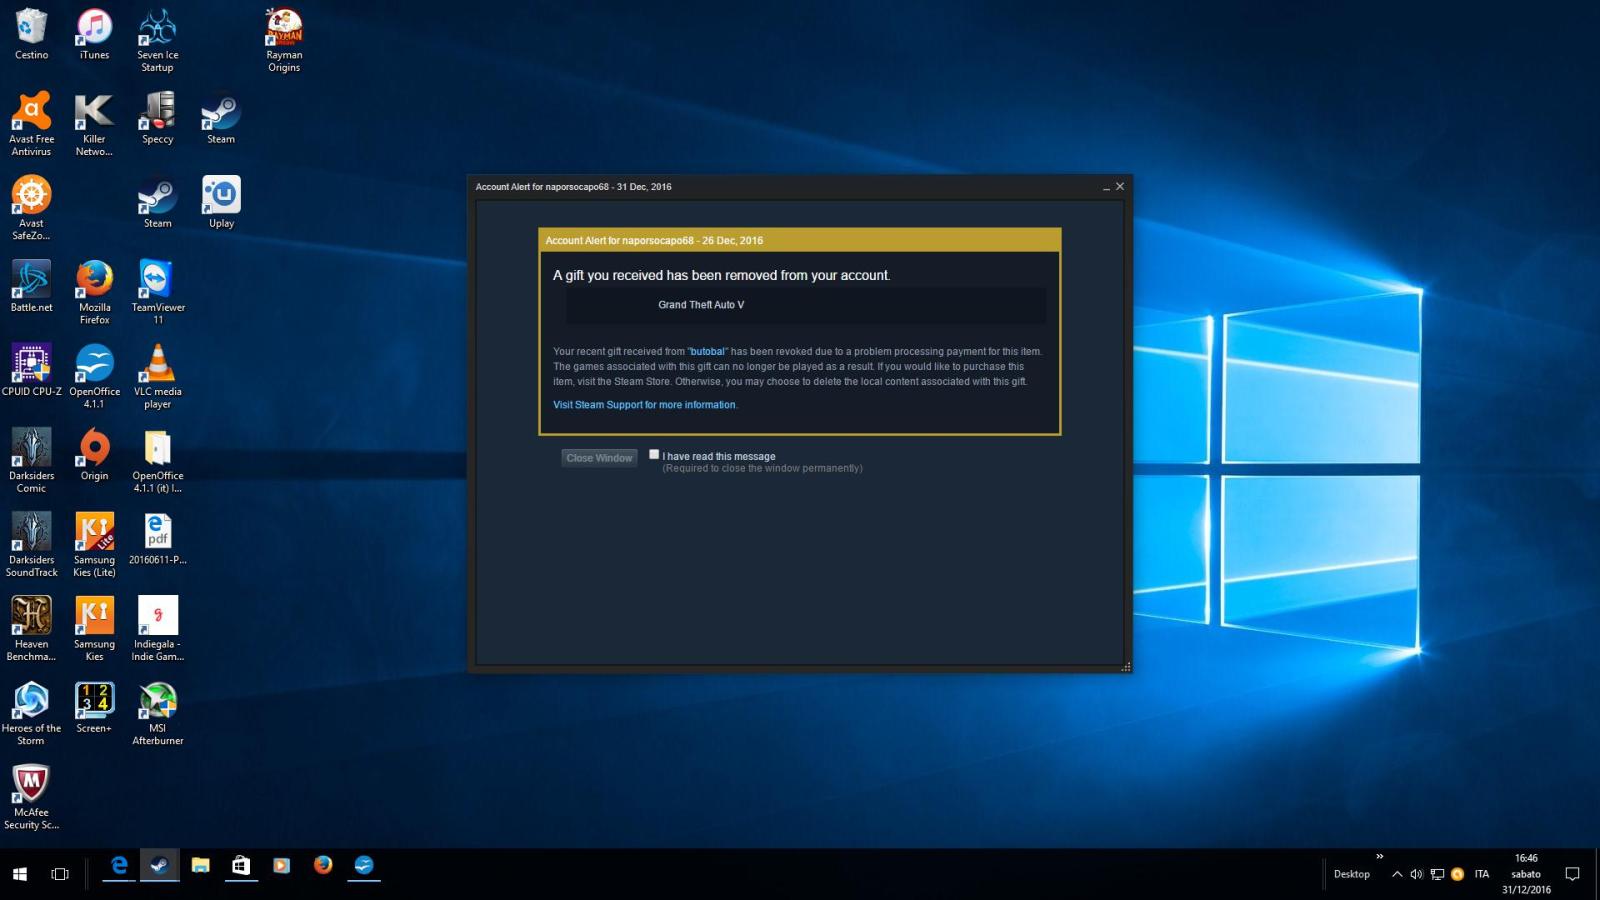Select the Battle.net desktop icon
Viewport: 1600px width, 900px height.
click(x=31, y=285)
